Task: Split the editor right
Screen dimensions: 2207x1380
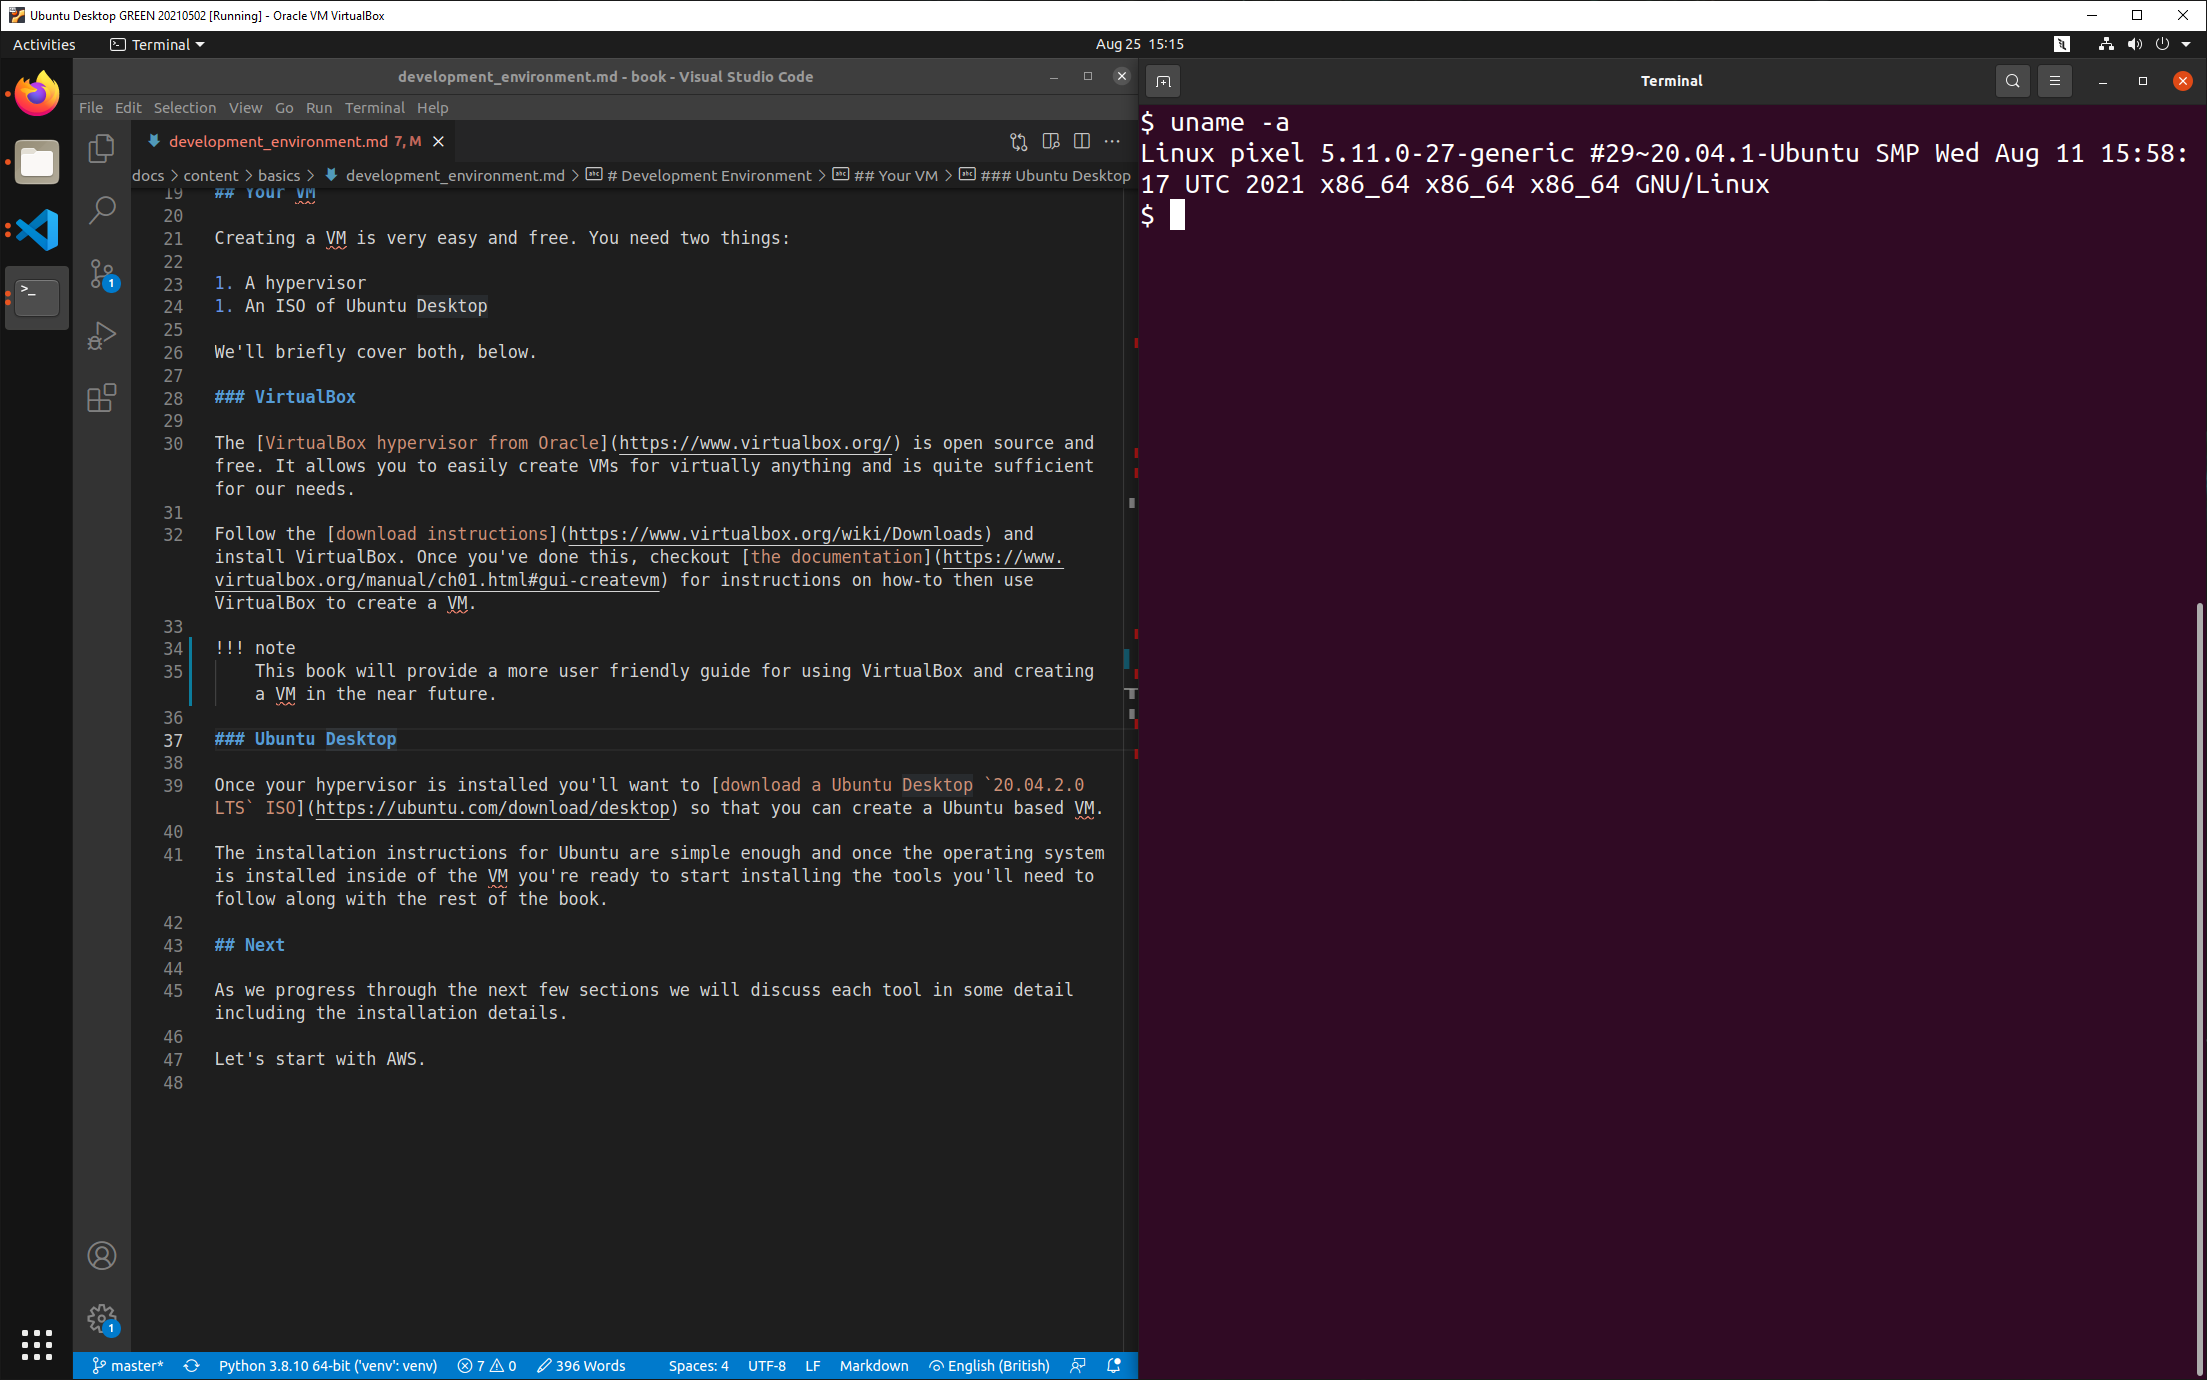Action: pyautogui.click(x=1081, y=141)
